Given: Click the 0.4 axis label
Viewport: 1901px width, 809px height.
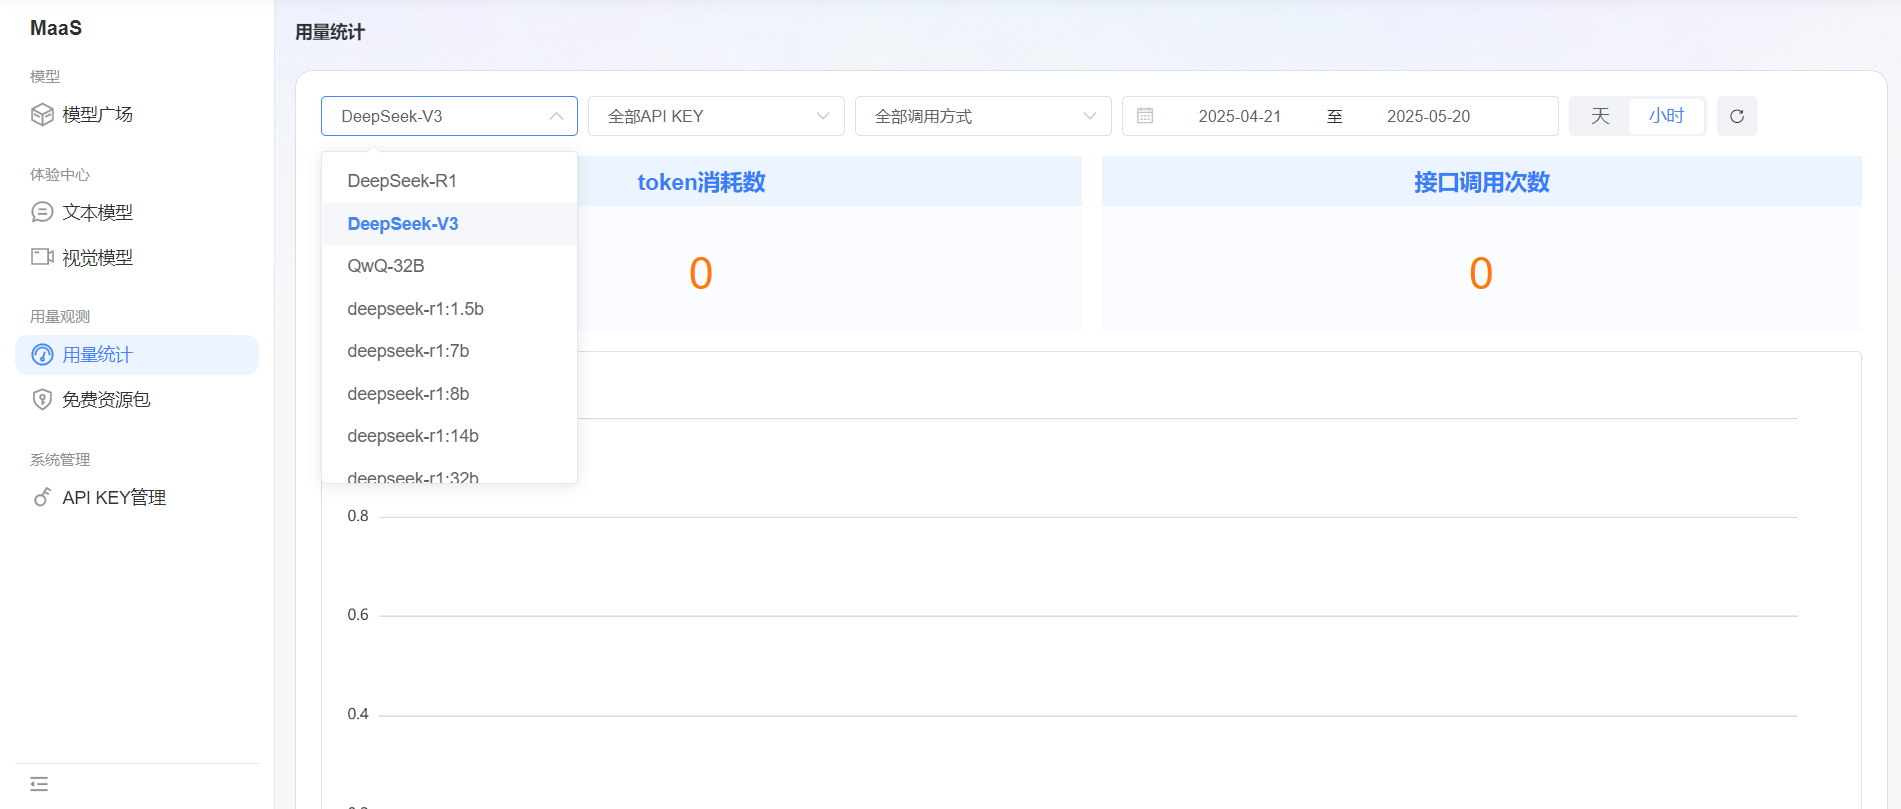Looking at the screenshot, I should 358,714.
